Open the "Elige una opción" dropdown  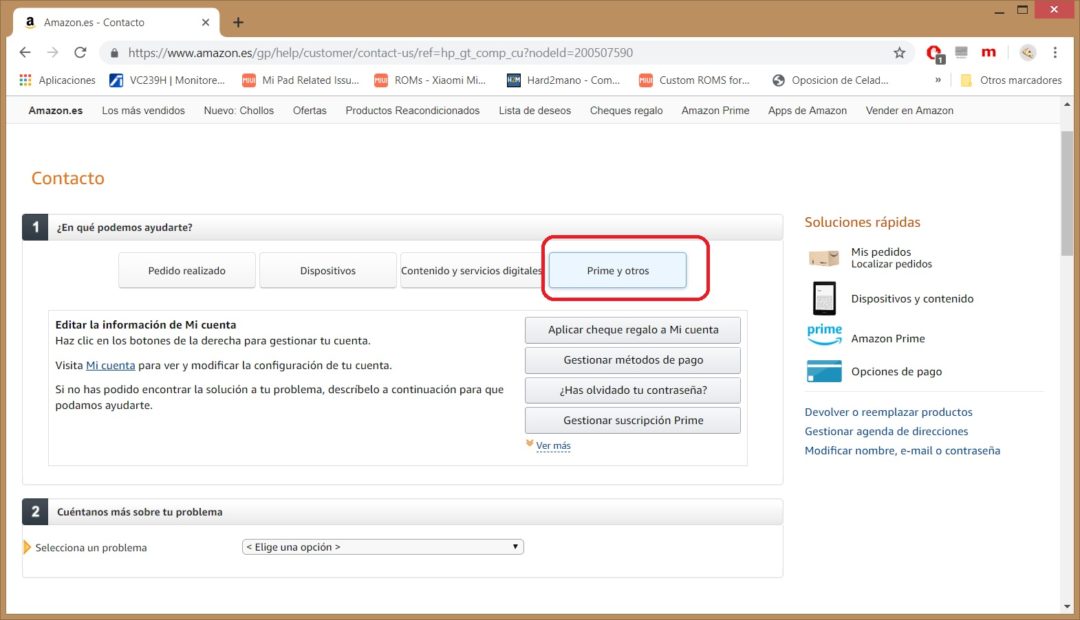click(x=383, y=546)
